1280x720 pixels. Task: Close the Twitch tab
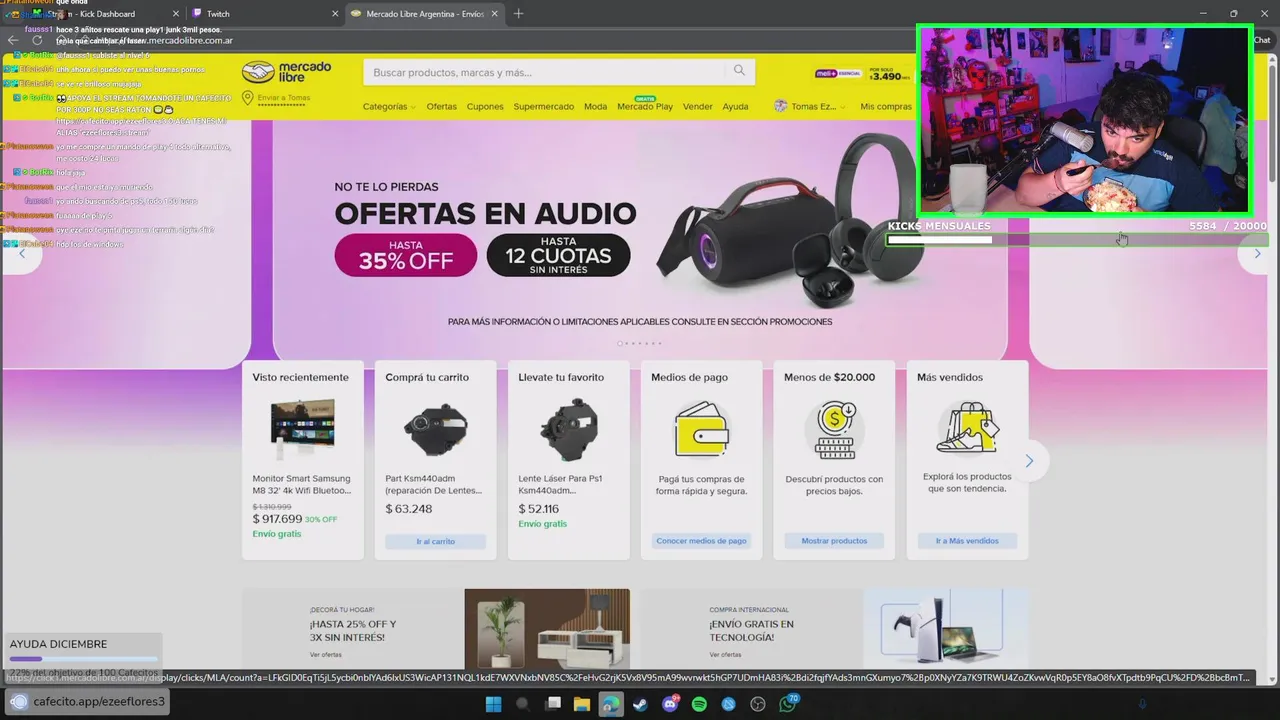(x=335, y=14)
